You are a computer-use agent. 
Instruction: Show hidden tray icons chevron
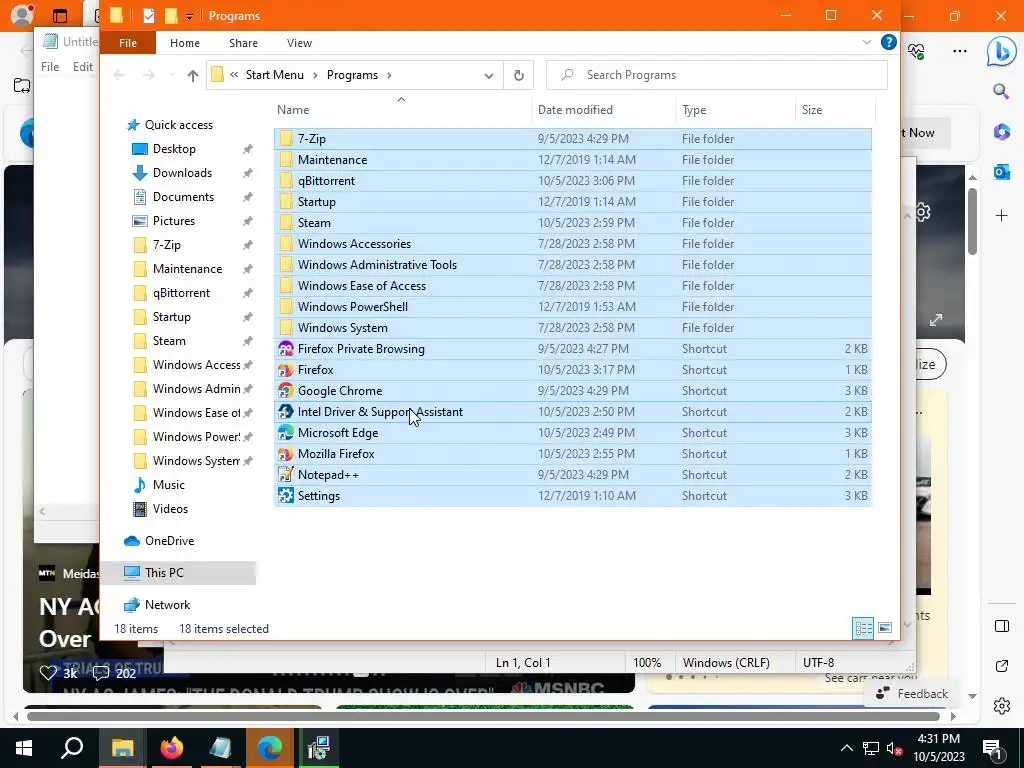click(846, 748)
